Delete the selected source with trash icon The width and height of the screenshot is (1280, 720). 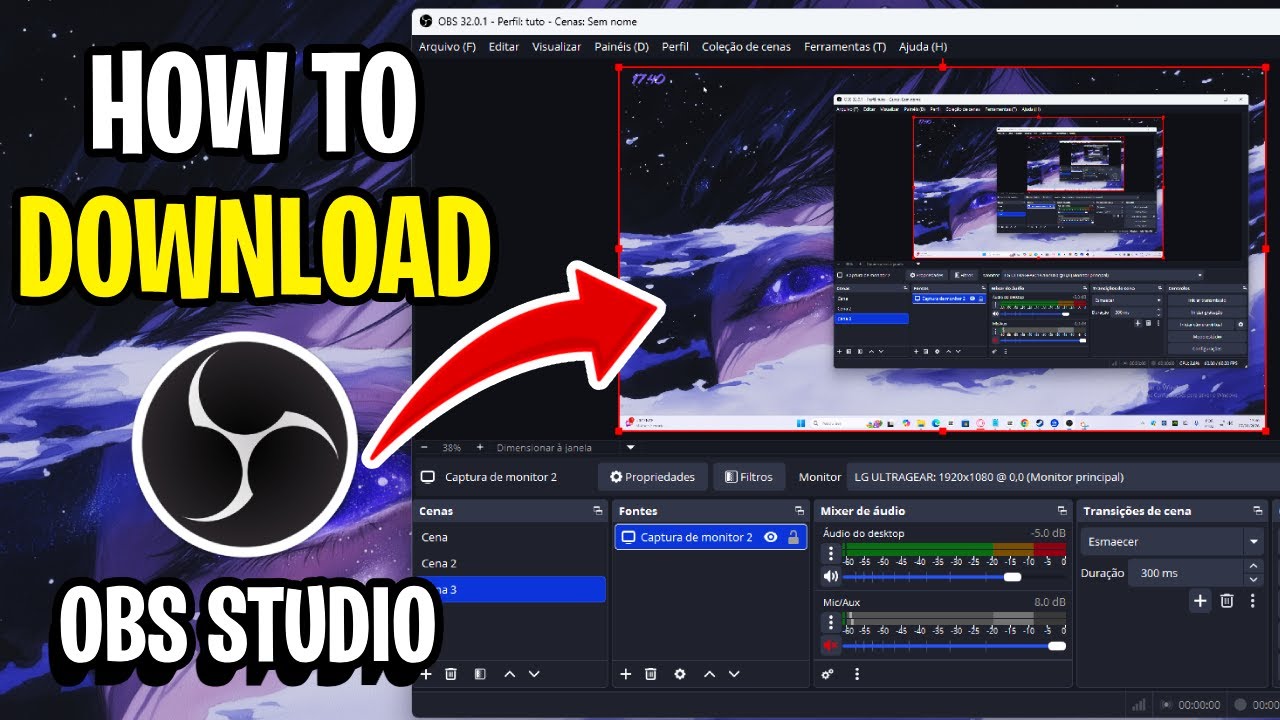tap(651, 674)
